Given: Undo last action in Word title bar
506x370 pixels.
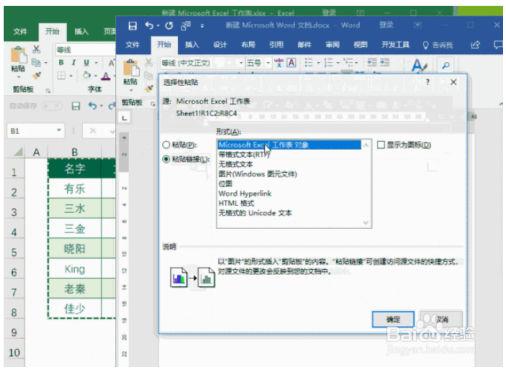Looking at the screenshot, I should point(149,26).
